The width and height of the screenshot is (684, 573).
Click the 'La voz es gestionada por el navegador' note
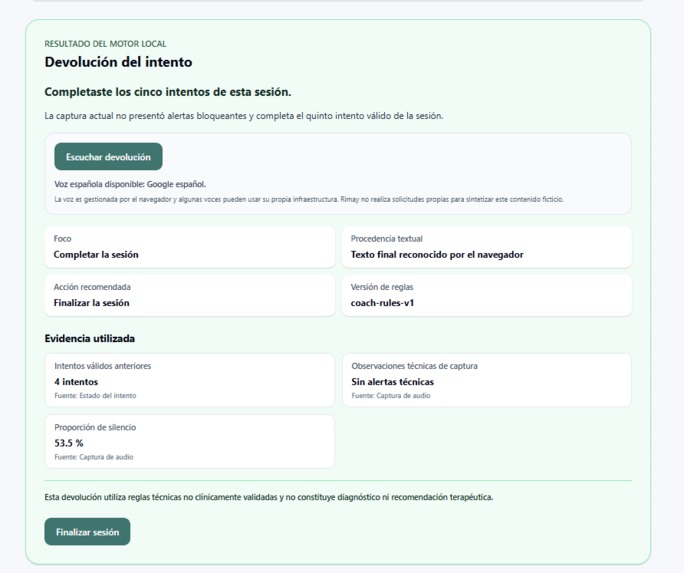click(309, 199)
